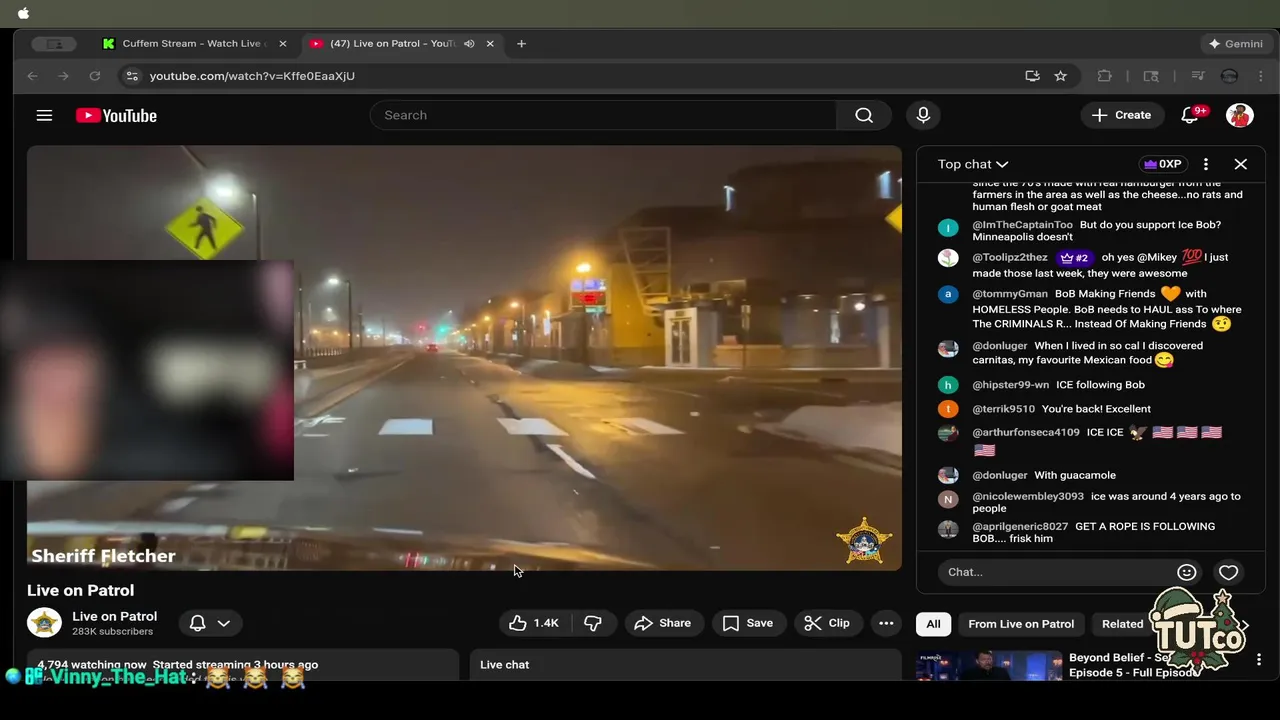Close the Cuffem Stream tab
This screenshot has height=720, width=1280.
point(282,44)
